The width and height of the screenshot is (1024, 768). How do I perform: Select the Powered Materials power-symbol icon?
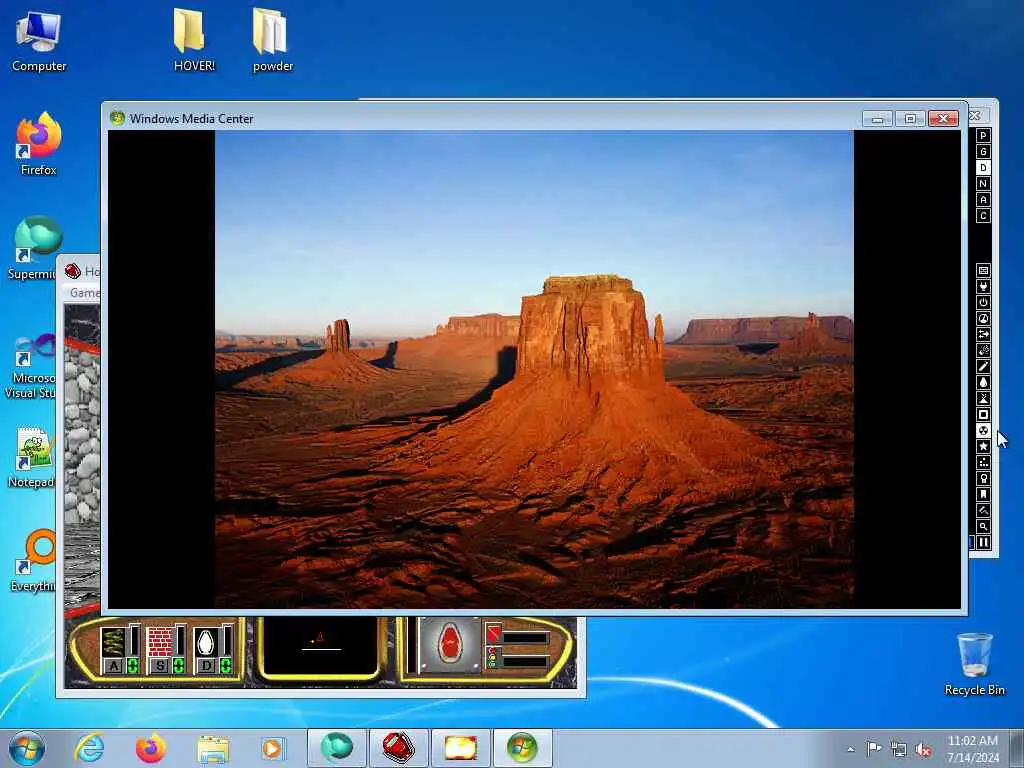[x=984, y=302]
